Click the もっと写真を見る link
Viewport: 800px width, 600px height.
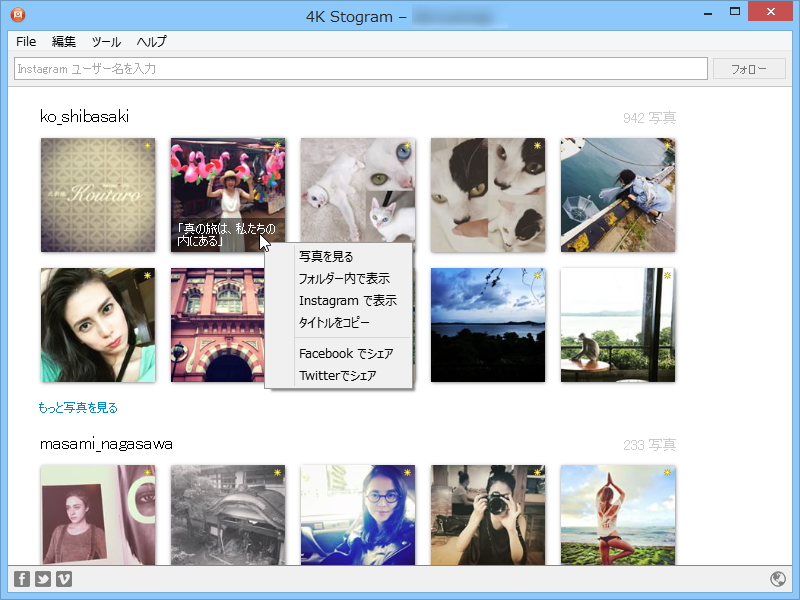[78, 408]
